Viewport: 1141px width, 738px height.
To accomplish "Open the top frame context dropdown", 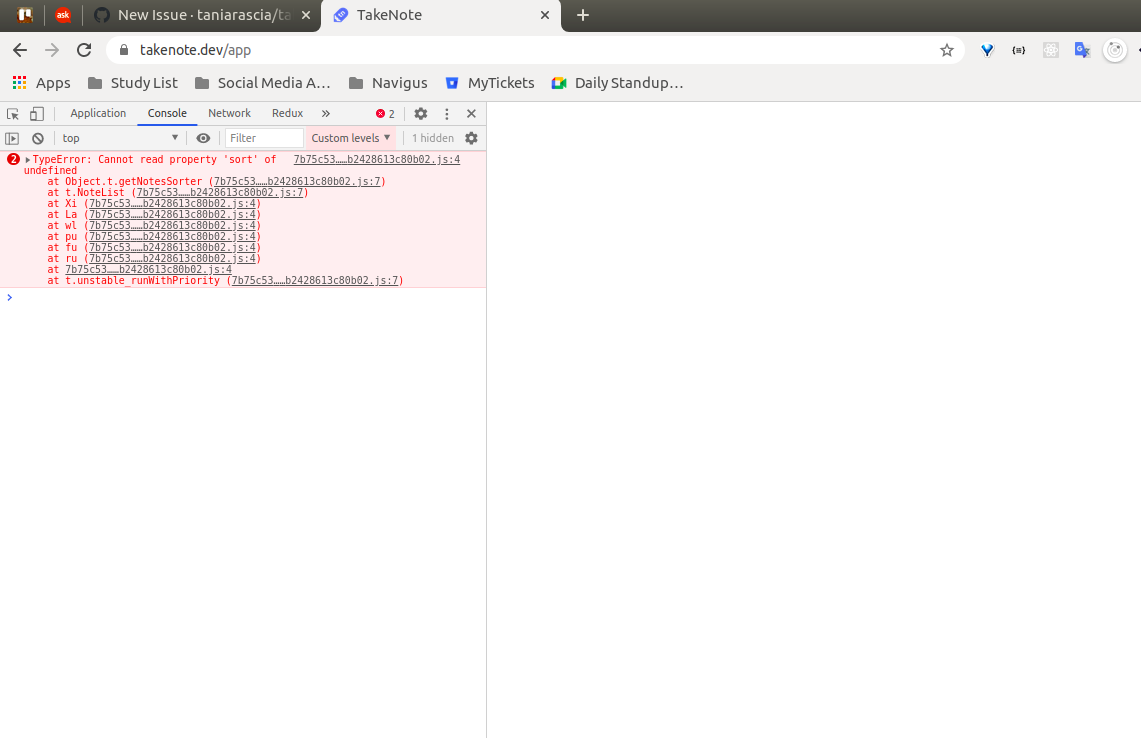I will [120, 137].
